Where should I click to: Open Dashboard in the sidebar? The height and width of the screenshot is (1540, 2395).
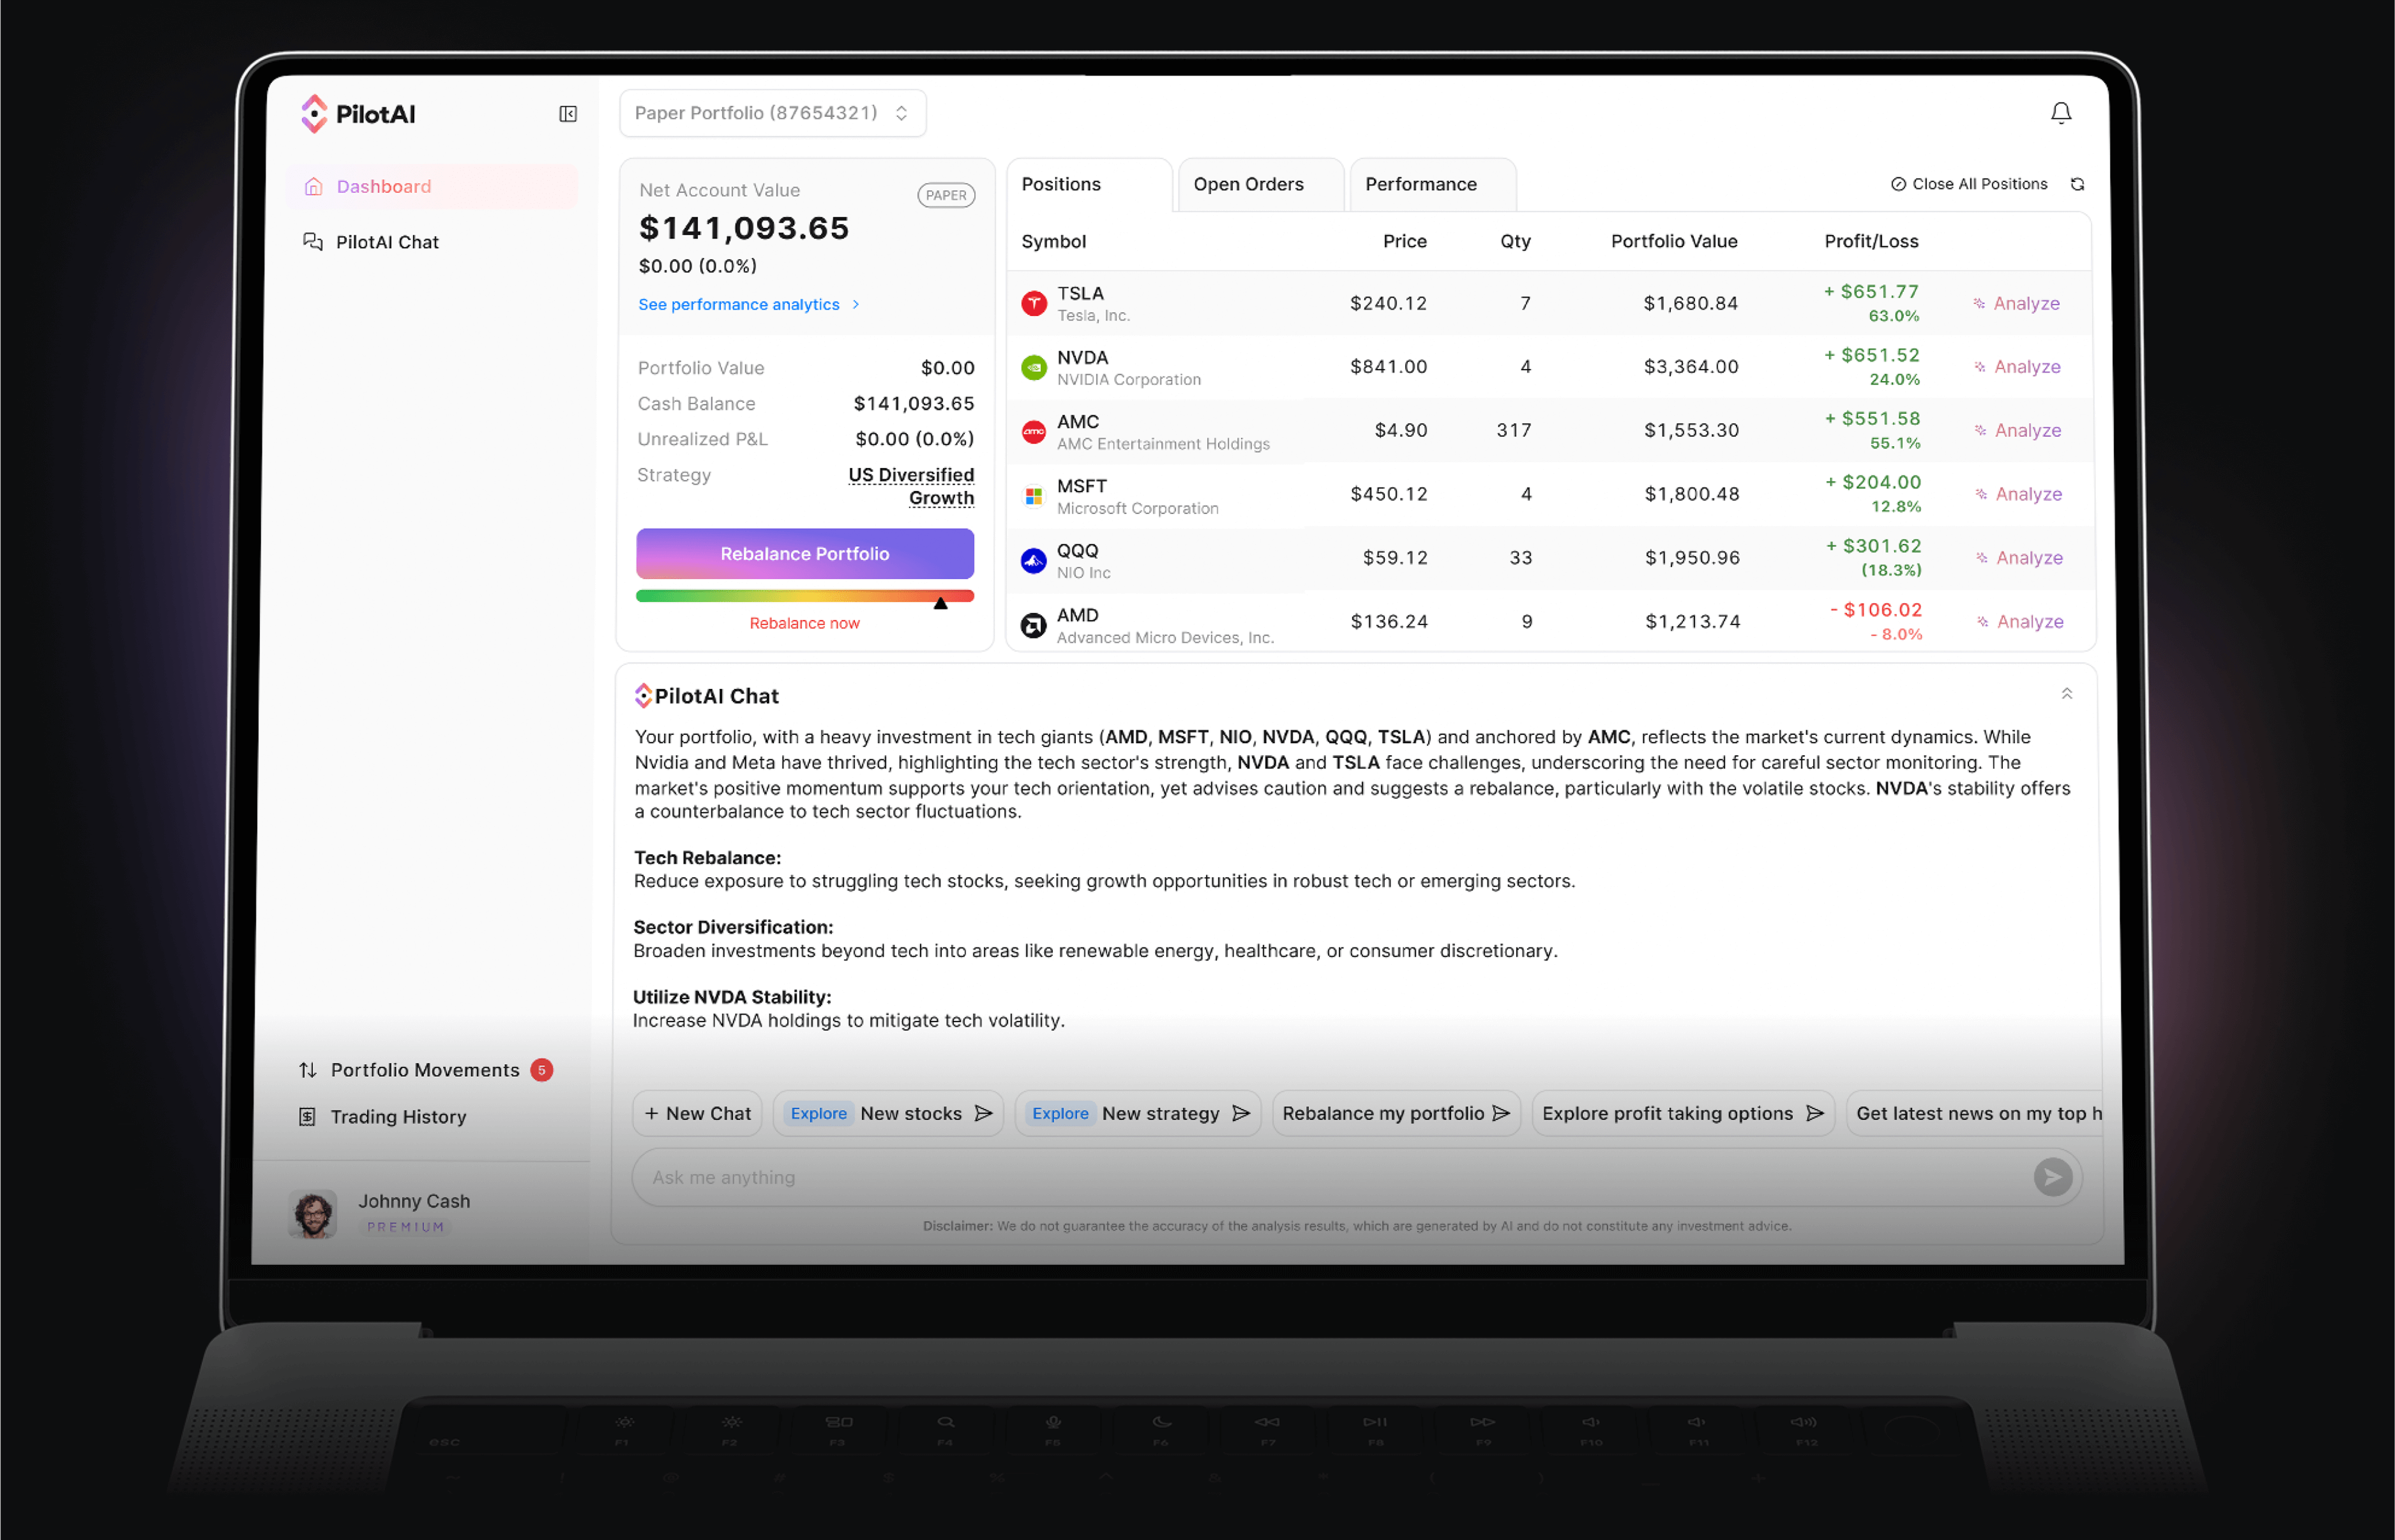pos(432,186)
